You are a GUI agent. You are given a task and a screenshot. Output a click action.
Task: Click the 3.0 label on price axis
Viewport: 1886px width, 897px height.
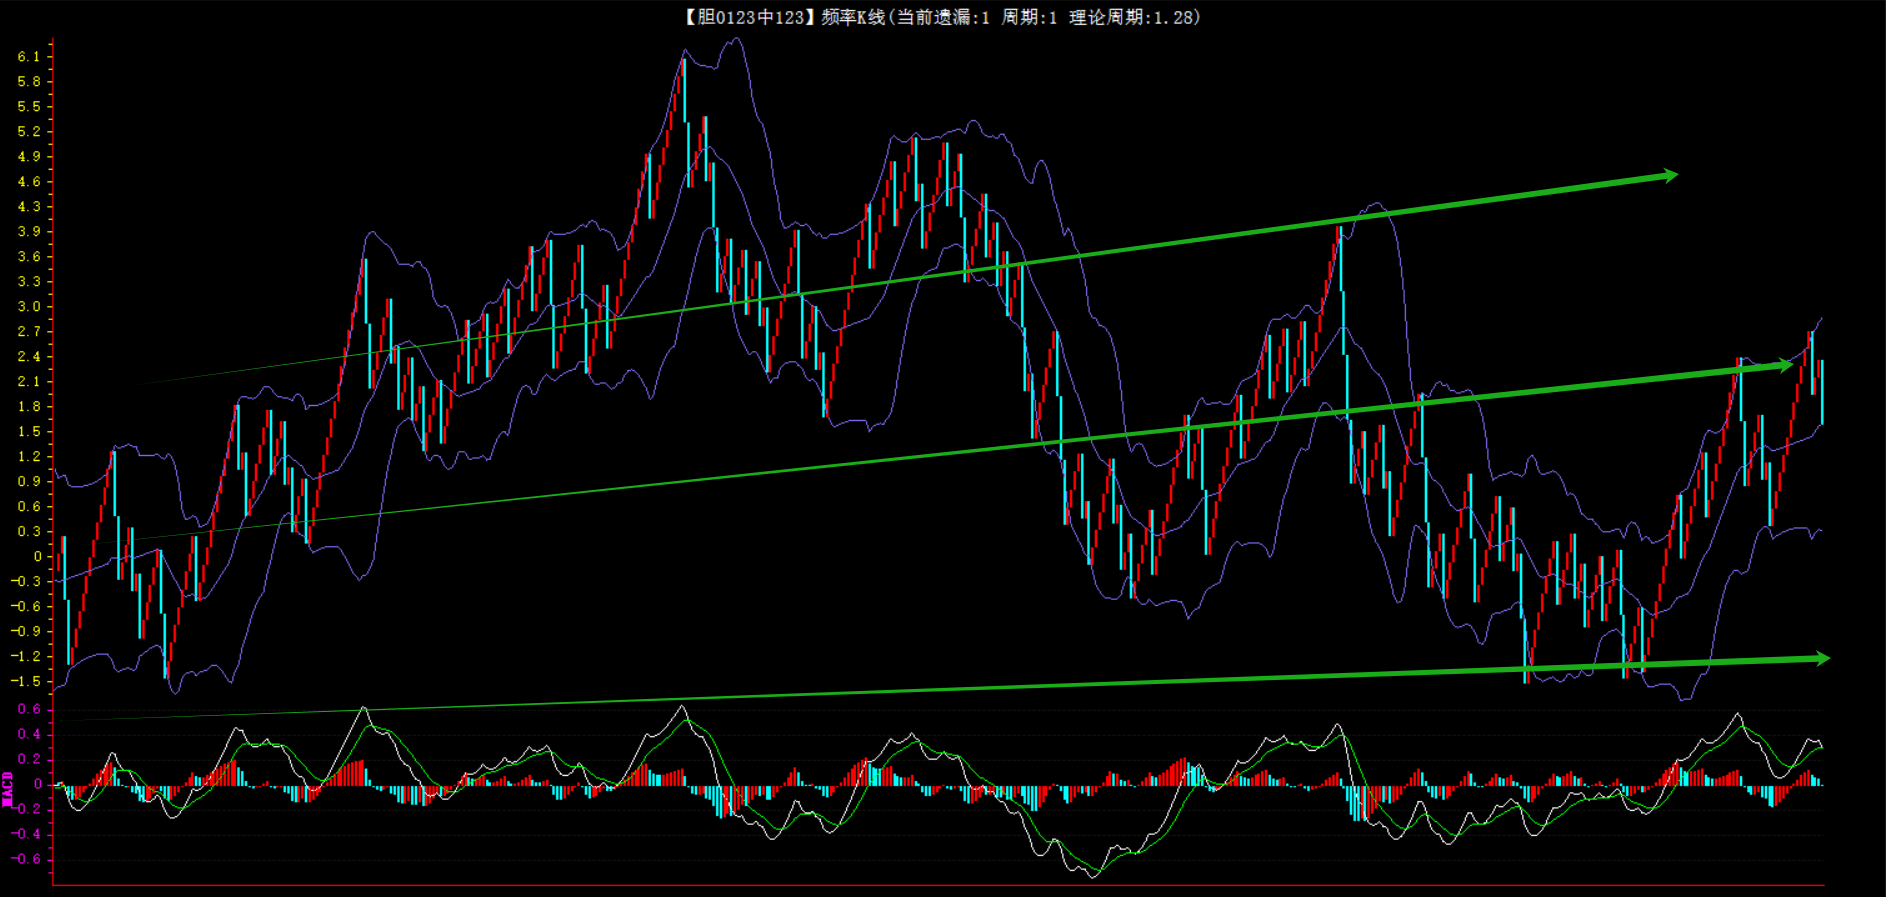point(29,307)
